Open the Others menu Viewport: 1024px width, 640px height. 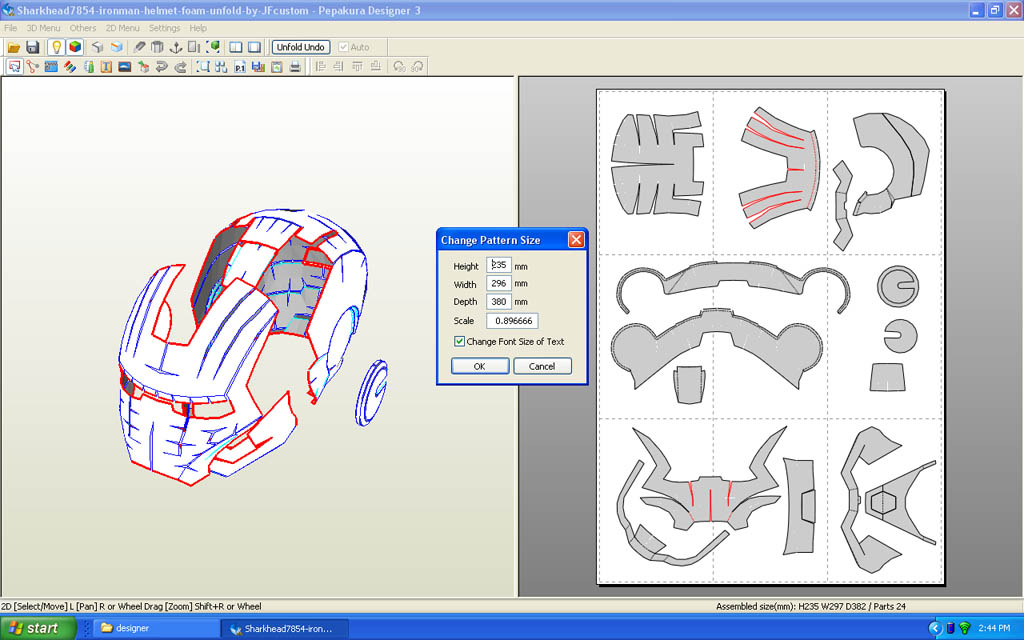(83, 28)
